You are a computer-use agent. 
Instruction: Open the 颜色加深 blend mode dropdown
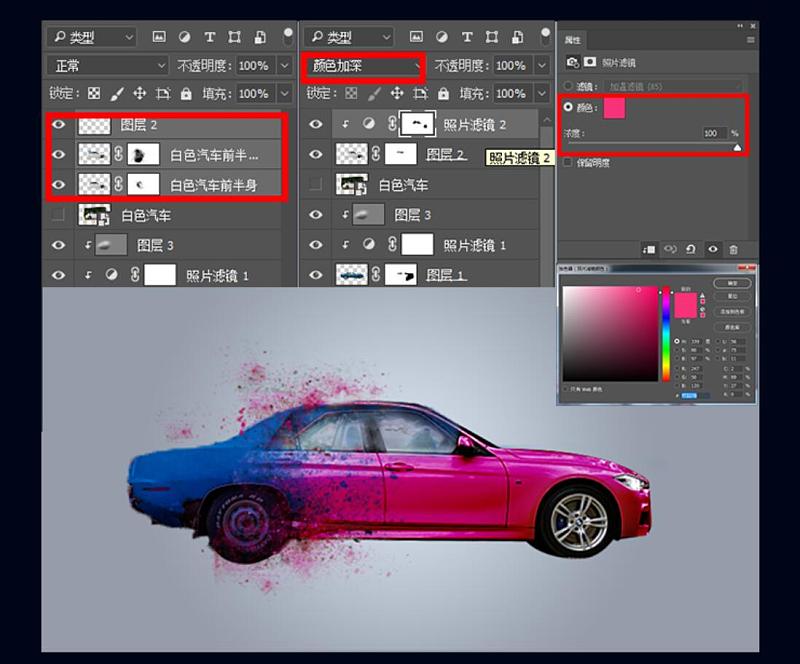(362, 66)
